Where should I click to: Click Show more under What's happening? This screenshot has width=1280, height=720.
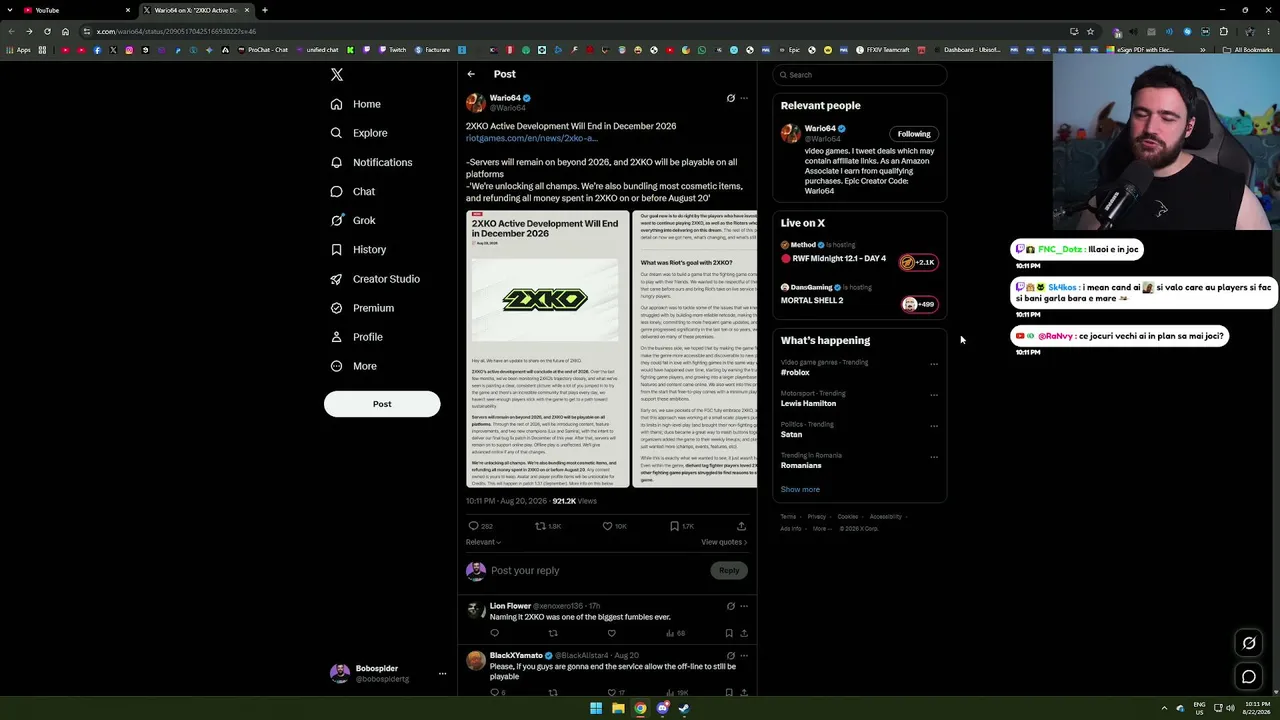click(x=800, y=490)
